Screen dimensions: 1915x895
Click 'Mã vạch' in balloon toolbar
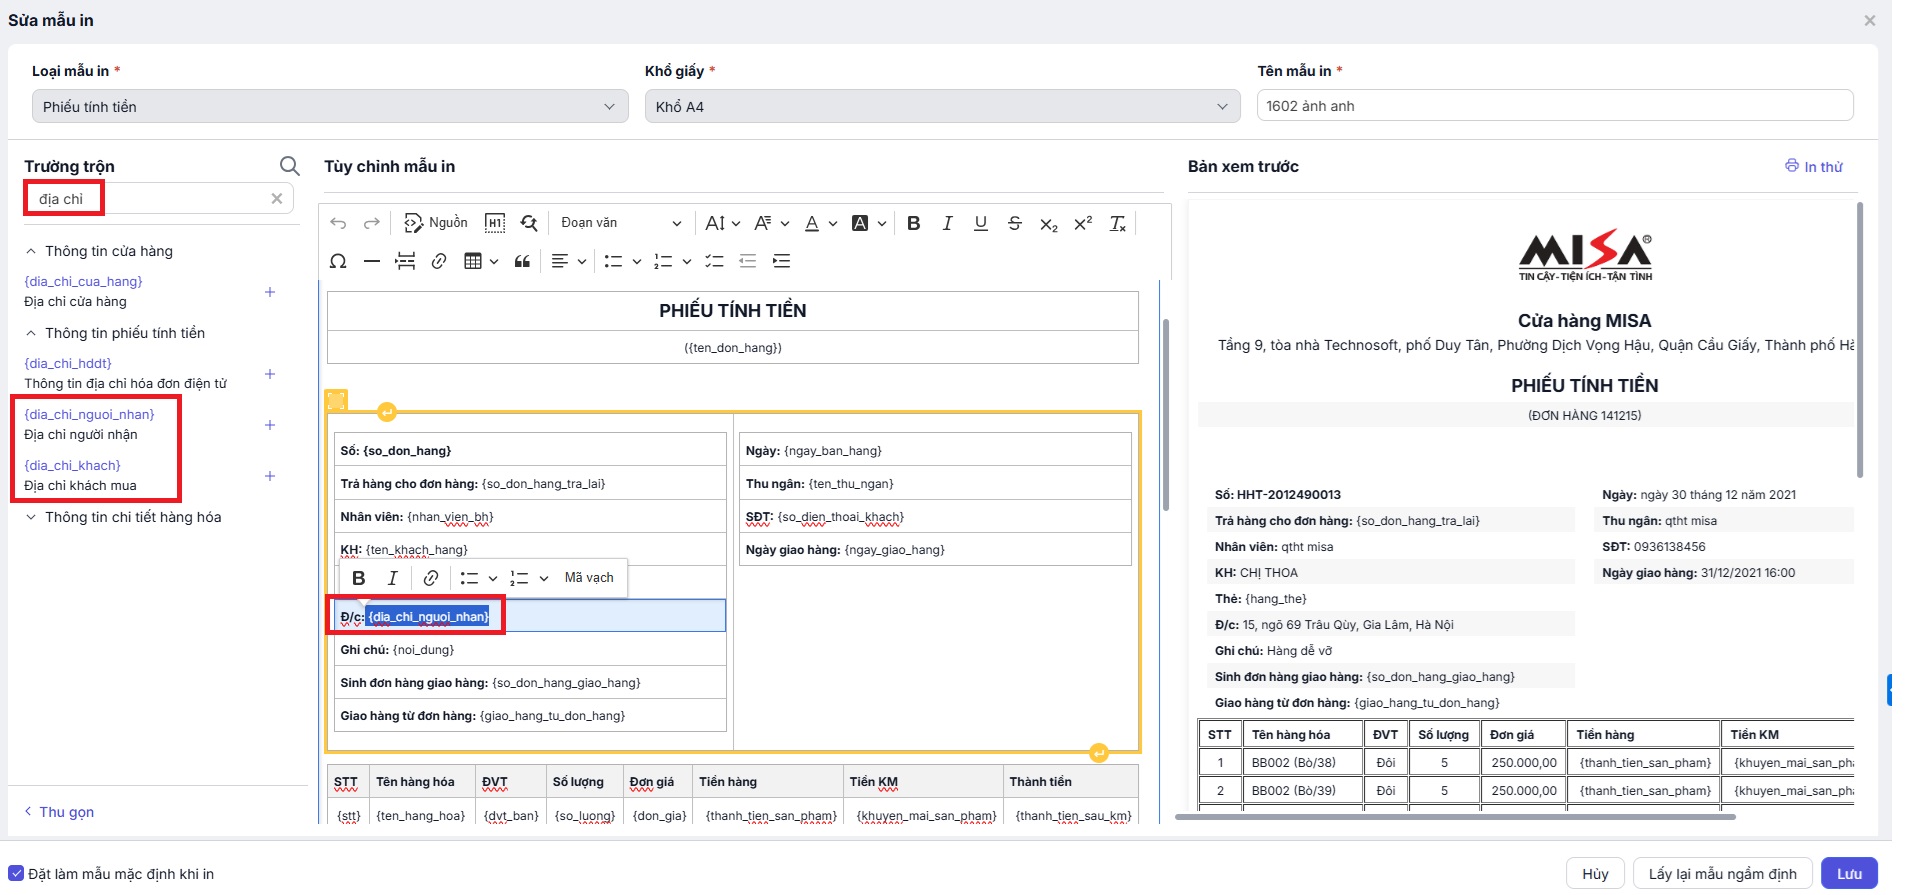click(589, 578)
